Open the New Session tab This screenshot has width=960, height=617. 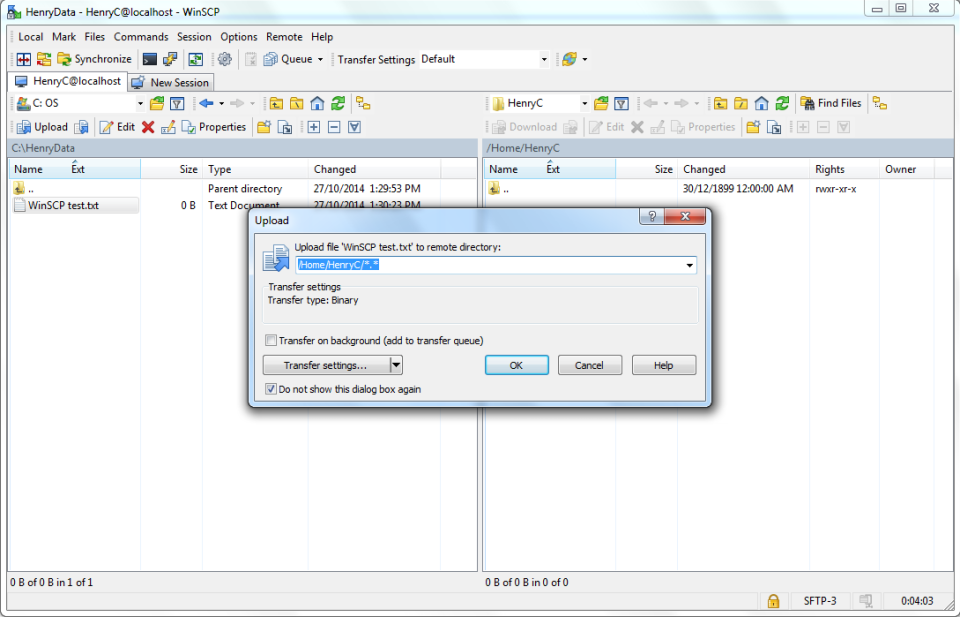click(171, 83)
